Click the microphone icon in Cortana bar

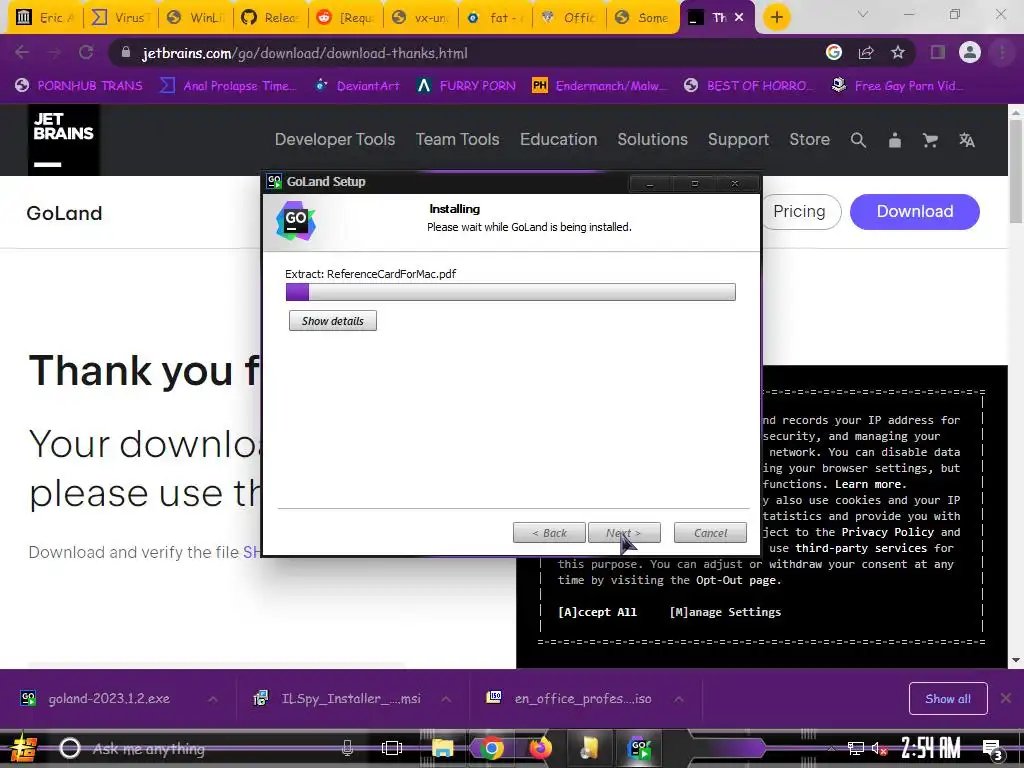(x=347, y=748)
